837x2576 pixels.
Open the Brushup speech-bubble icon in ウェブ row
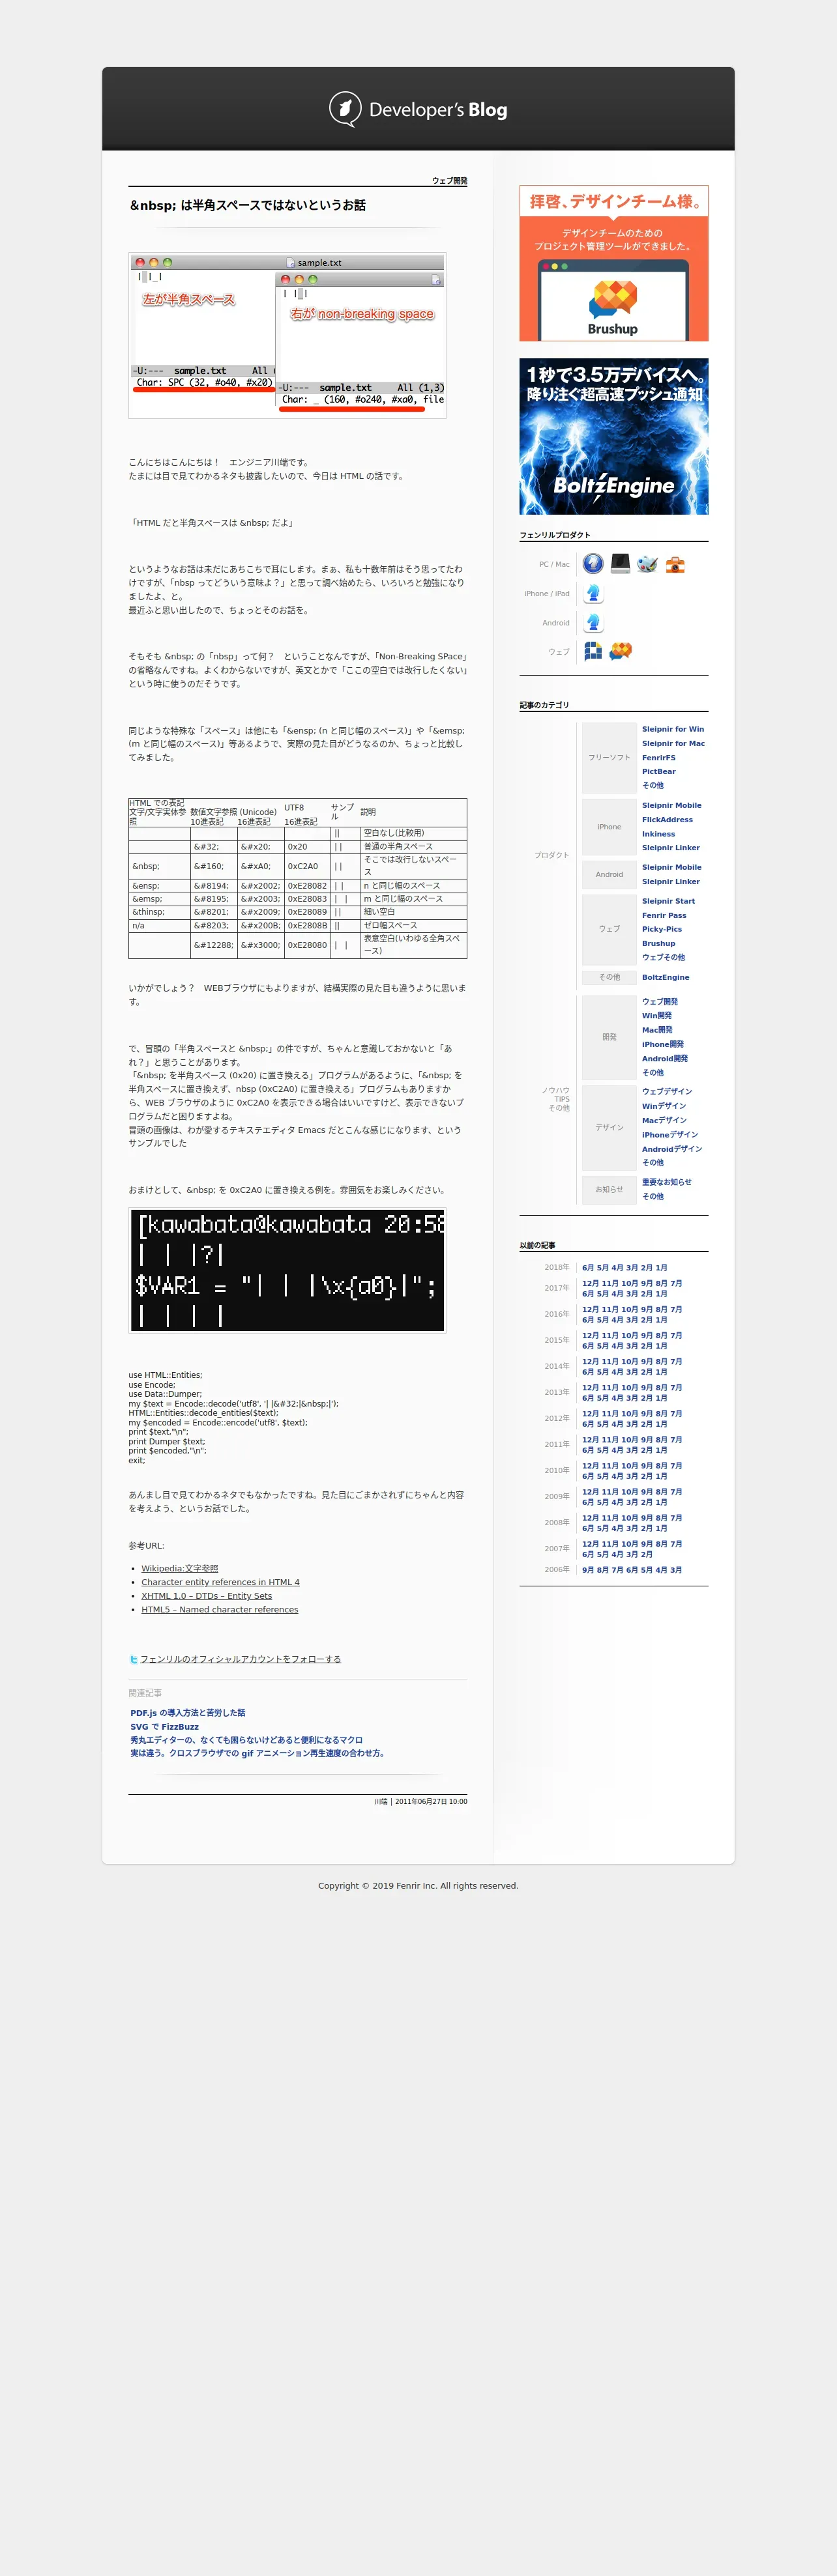(x=620, y=651)
